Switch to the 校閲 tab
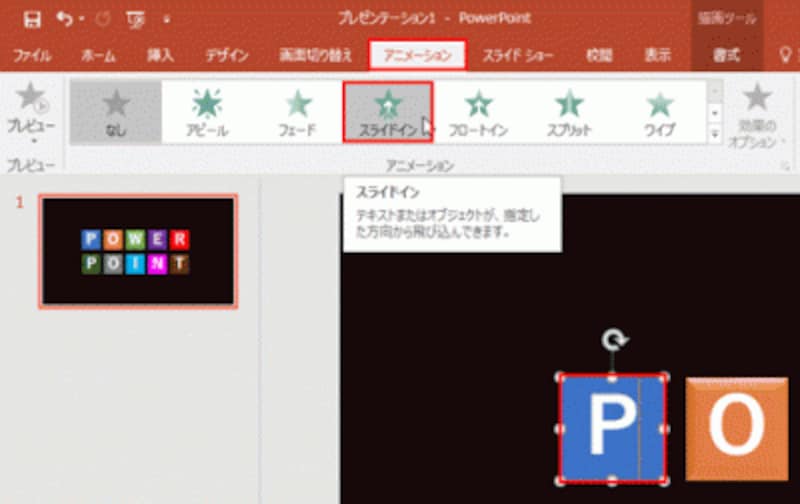Screen dimensions: 800x504 click(599, 55)
